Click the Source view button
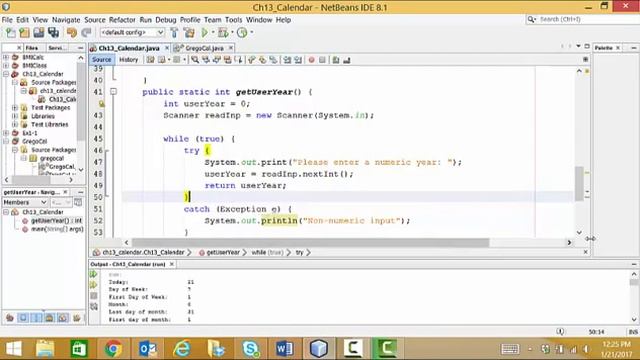This screenshot has width=640, height=360. tap(101, 60)
